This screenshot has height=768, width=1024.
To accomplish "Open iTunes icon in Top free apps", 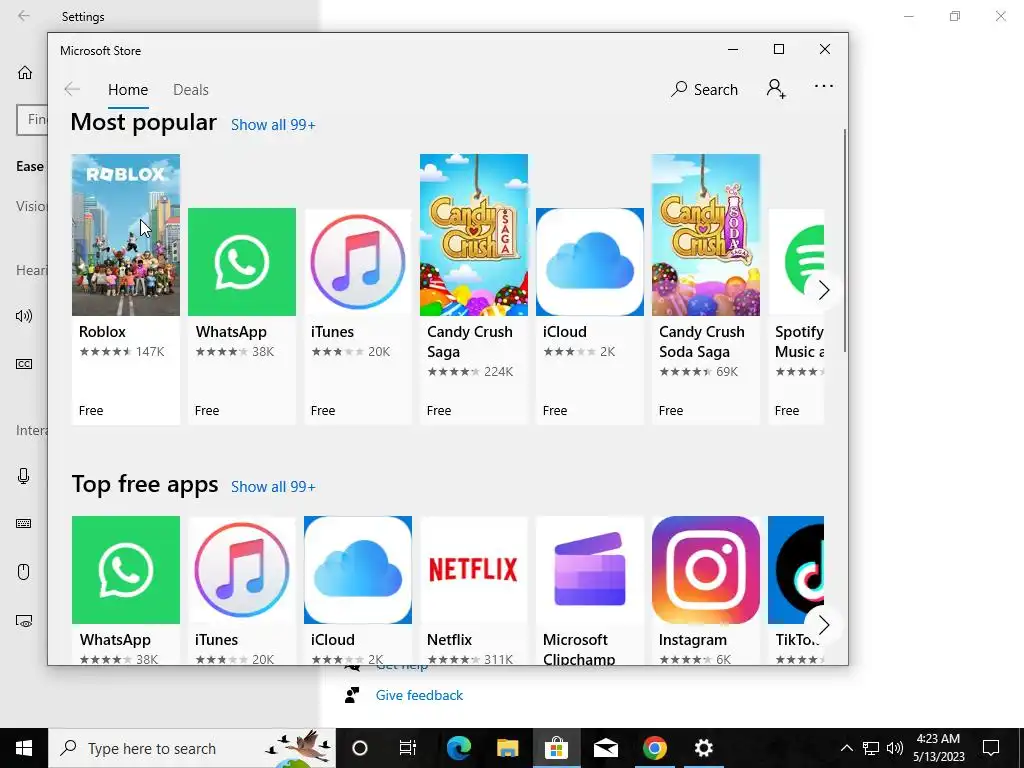I will point(242,570).
